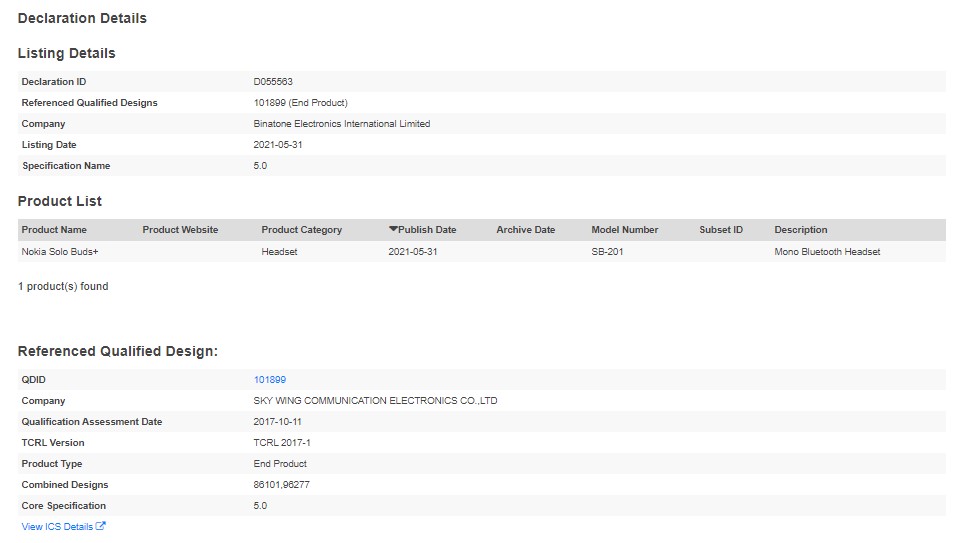Select Listing Date value 2021-05-31
The height and width of the screenshot is (543, 954).
(x=278, y=145)
